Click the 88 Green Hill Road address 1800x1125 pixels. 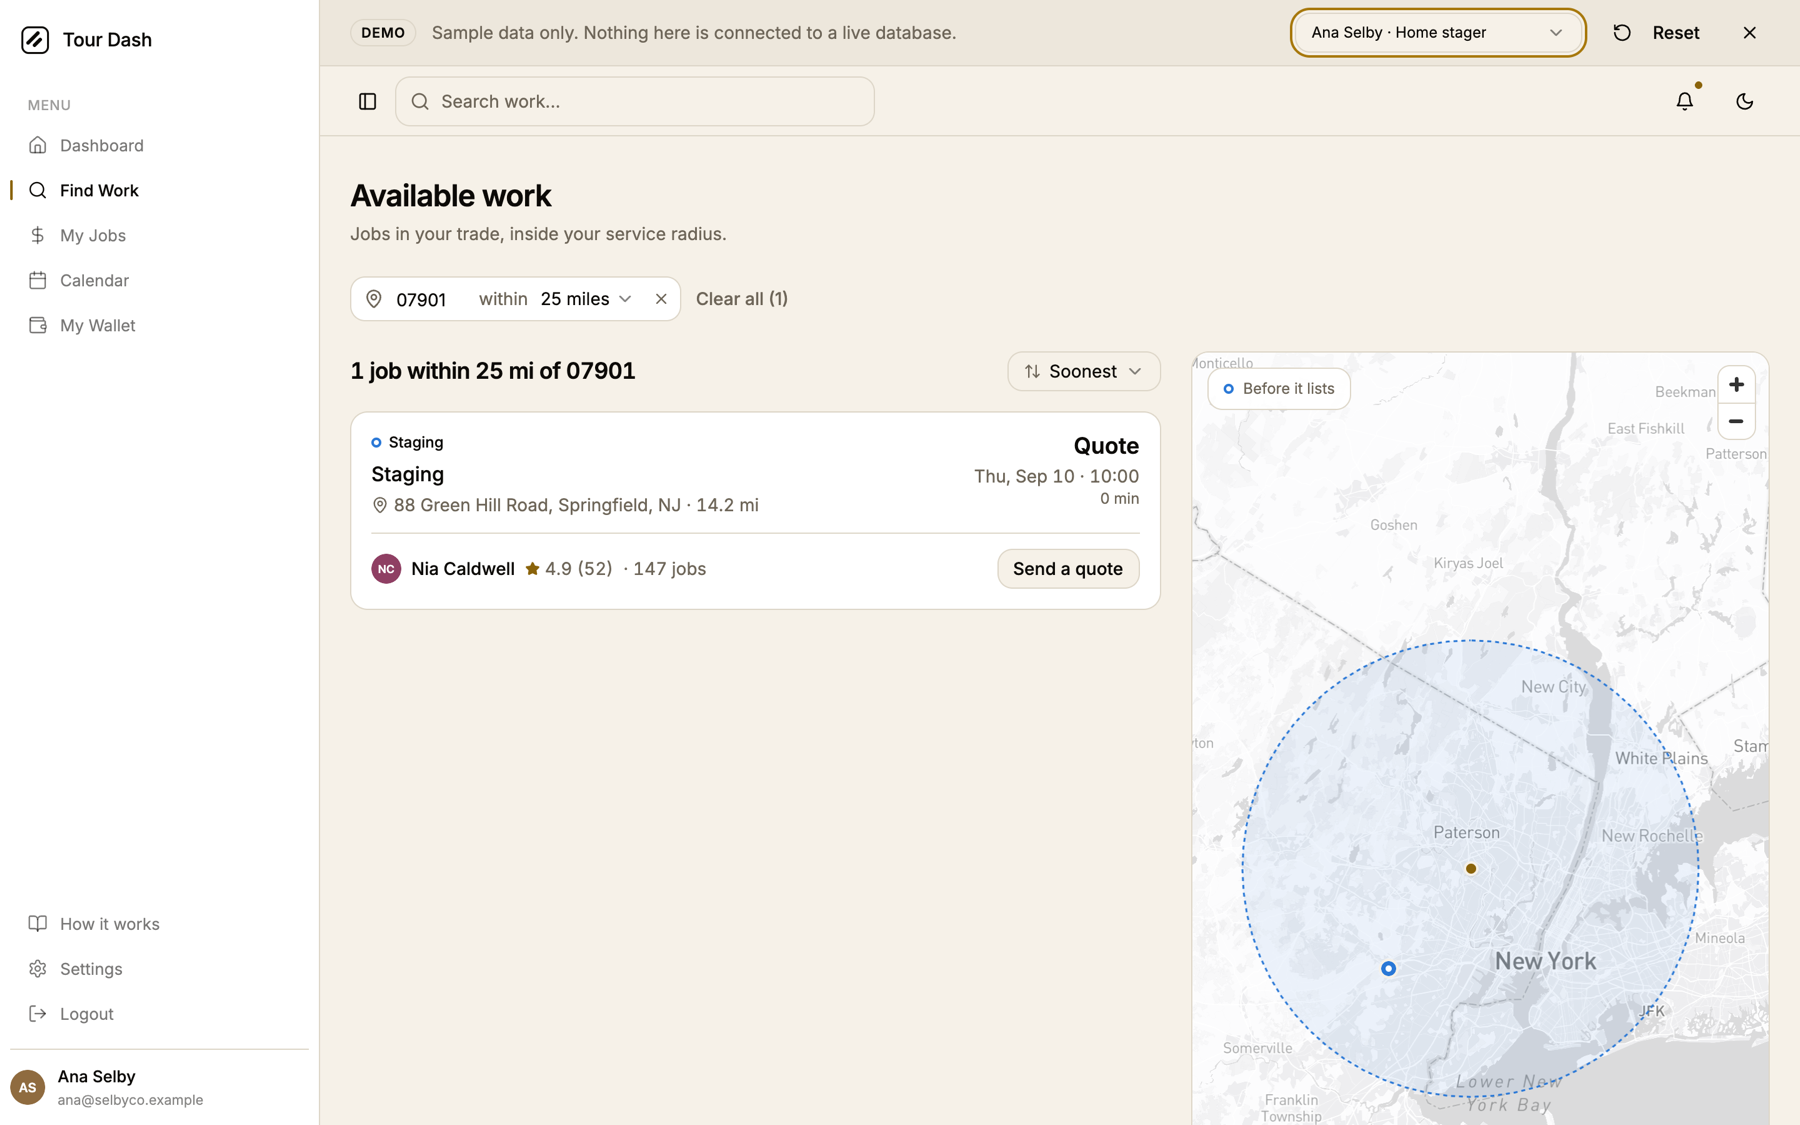pos(576,505)
